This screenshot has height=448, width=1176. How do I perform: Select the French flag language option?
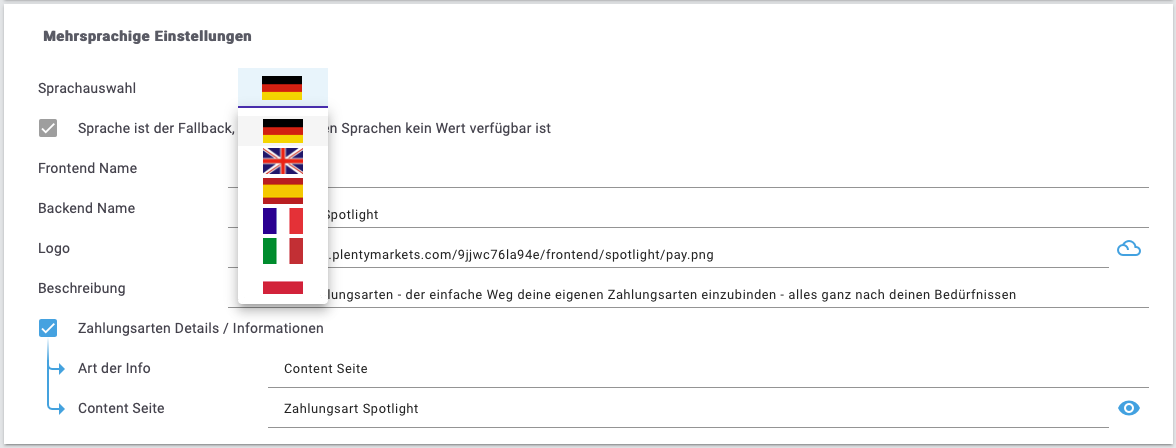point(283,221)
